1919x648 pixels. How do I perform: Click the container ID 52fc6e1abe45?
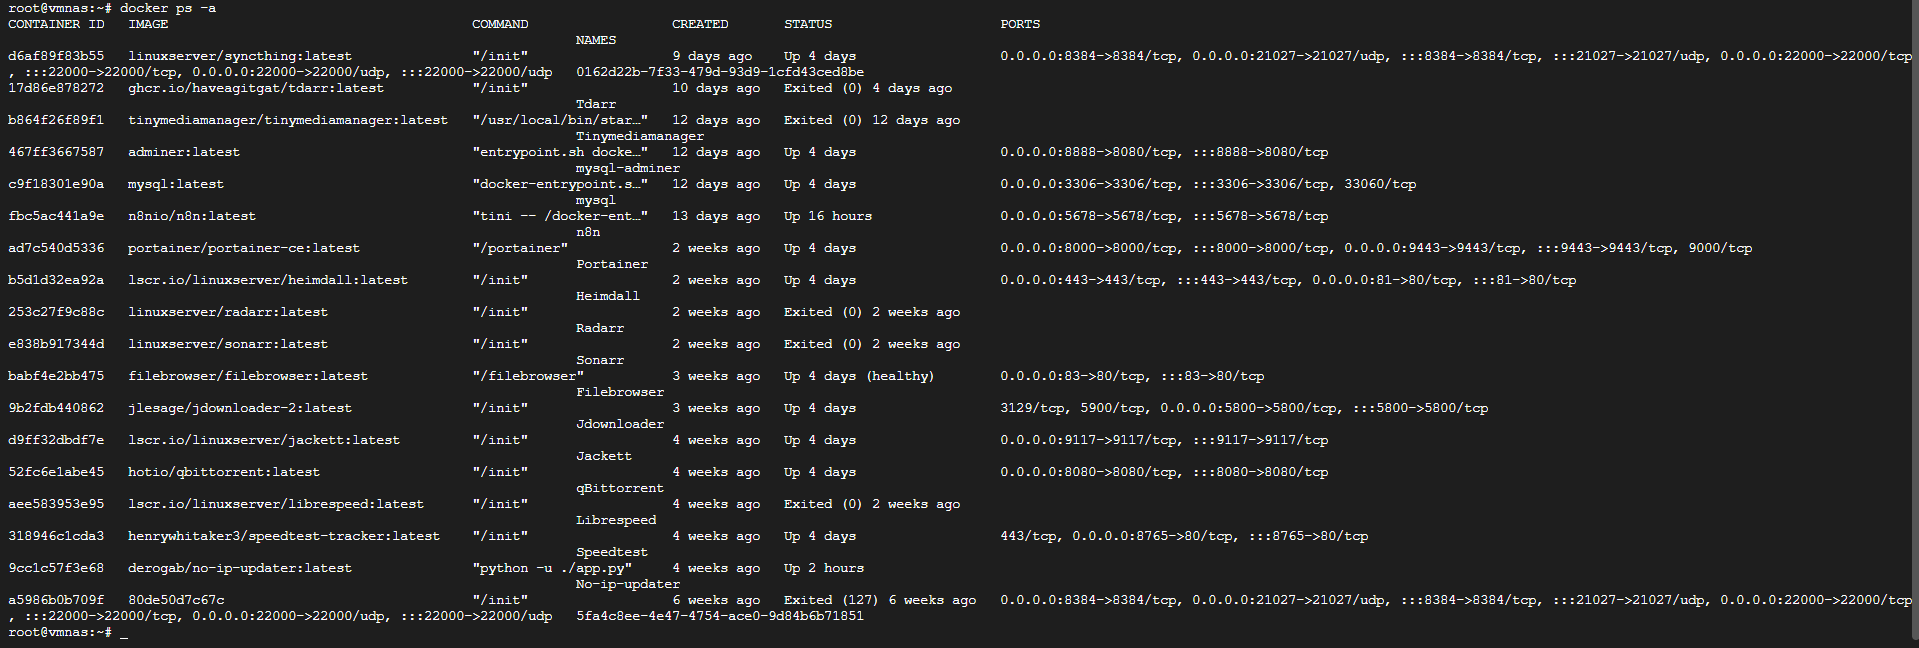tap(56, 472)
